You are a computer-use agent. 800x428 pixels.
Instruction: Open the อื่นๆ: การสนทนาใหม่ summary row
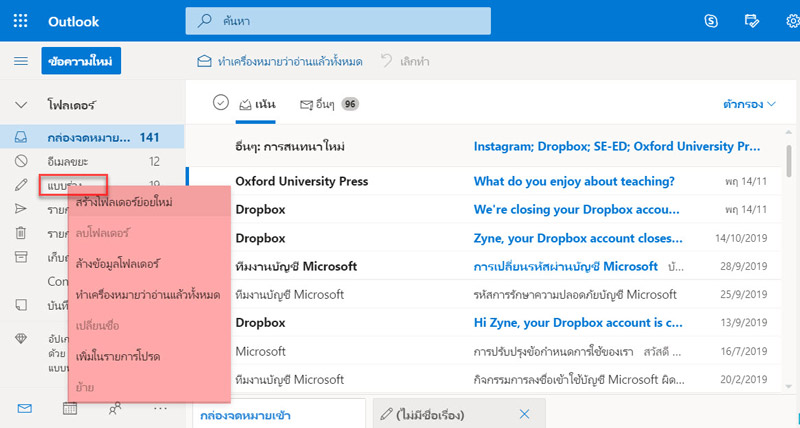pyautogui.click(x=483, y=147)
